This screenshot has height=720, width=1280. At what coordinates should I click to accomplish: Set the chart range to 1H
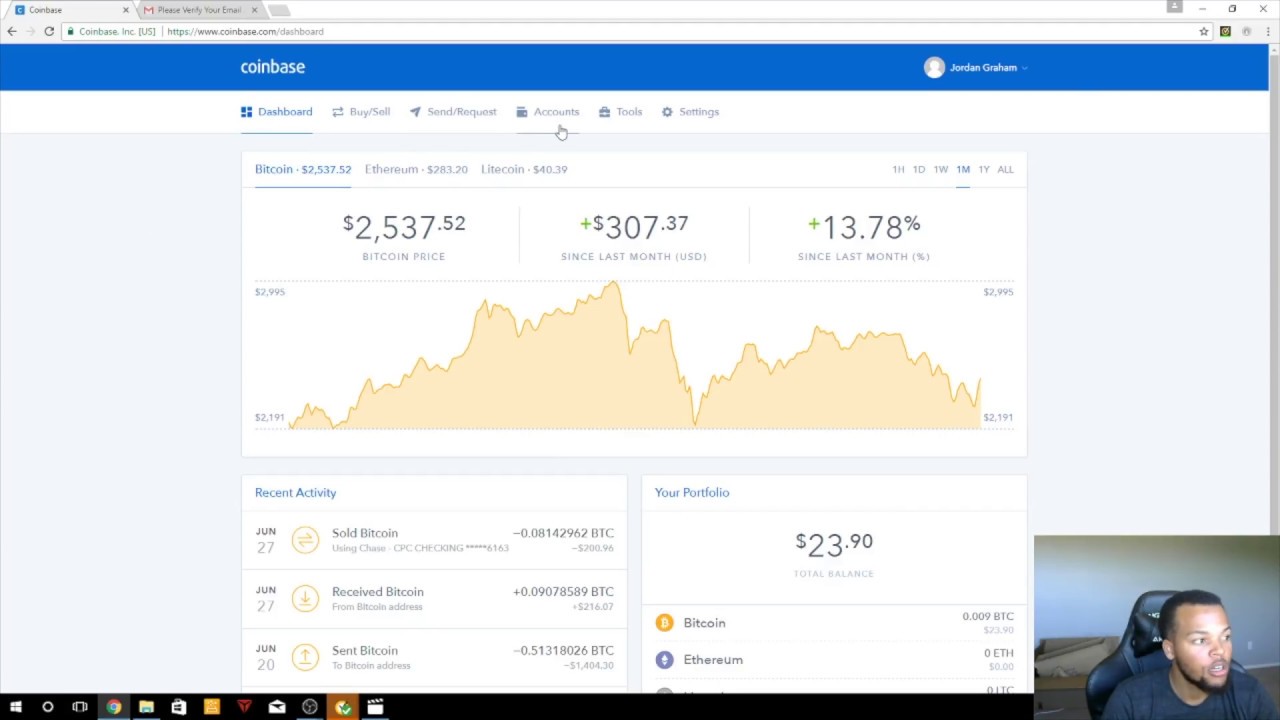(x=898, y=170)
